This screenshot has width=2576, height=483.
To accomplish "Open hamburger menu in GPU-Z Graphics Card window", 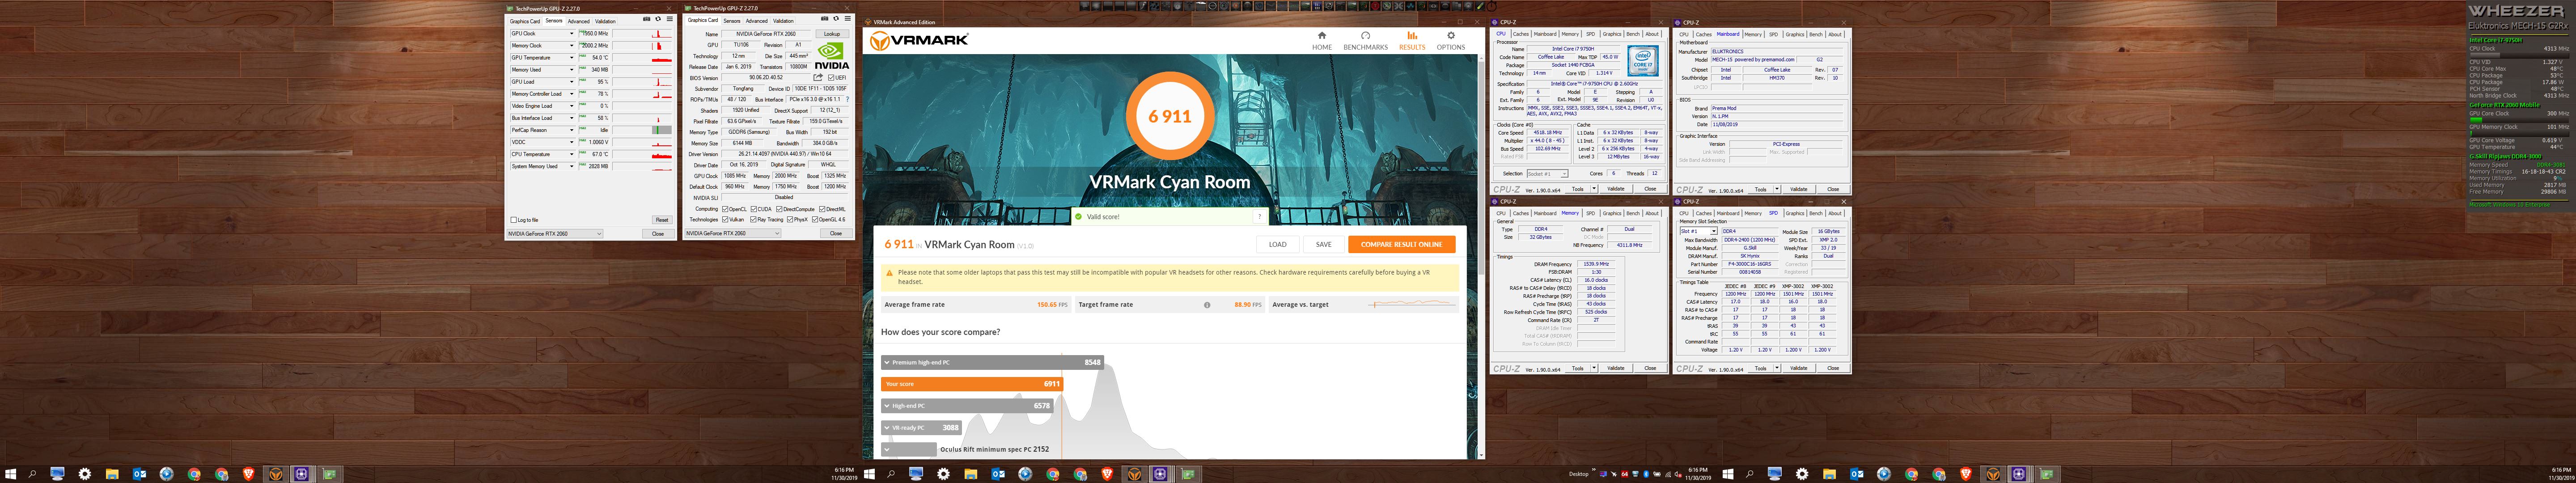I will (848, 18).
